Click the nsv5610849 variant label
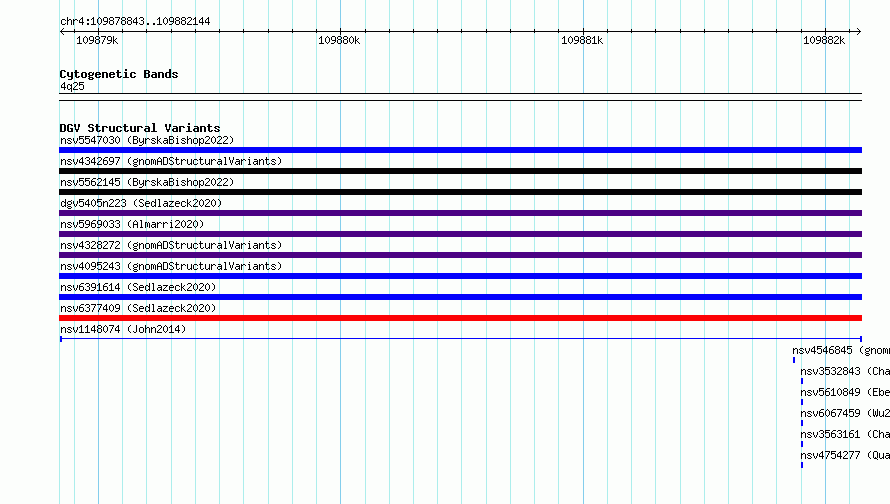890x504 pixels. tap(845, 392)
